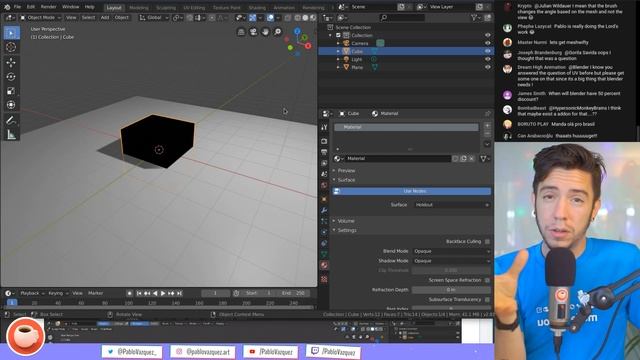This screenshot has height=360, width=640.
Task: Hide the Collection via its eye icon
Action: pyautogui.click(x=487, y=36)
